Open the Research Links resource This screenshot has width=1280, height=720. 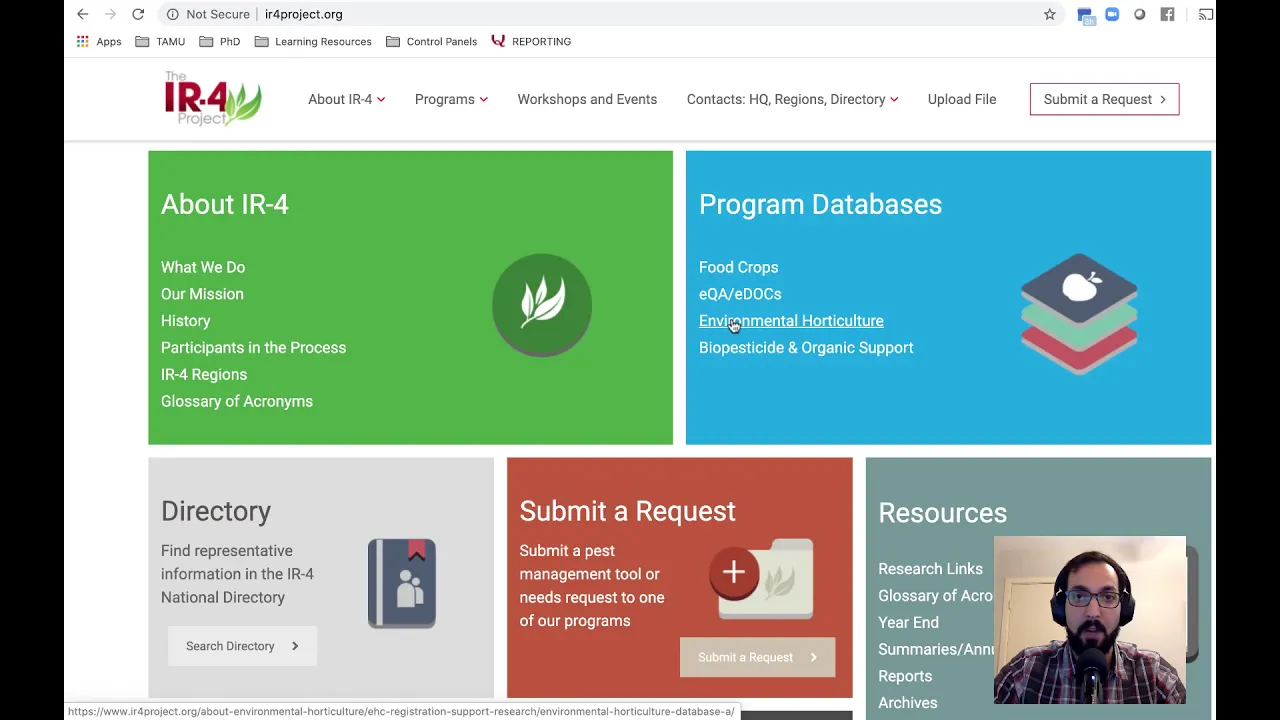[x=930, y=569]
